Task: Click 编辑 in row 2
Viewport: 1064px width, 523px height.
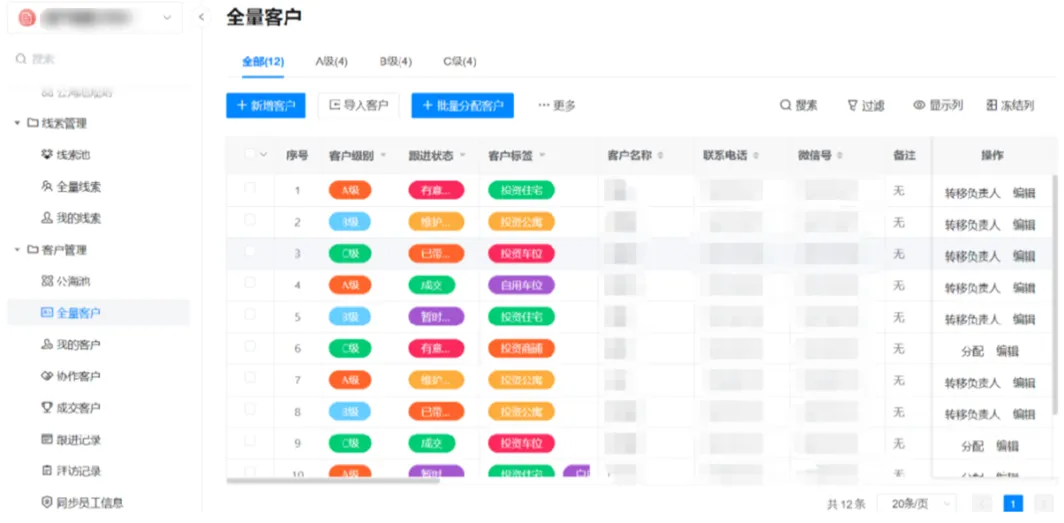Action: [1024, 225]
